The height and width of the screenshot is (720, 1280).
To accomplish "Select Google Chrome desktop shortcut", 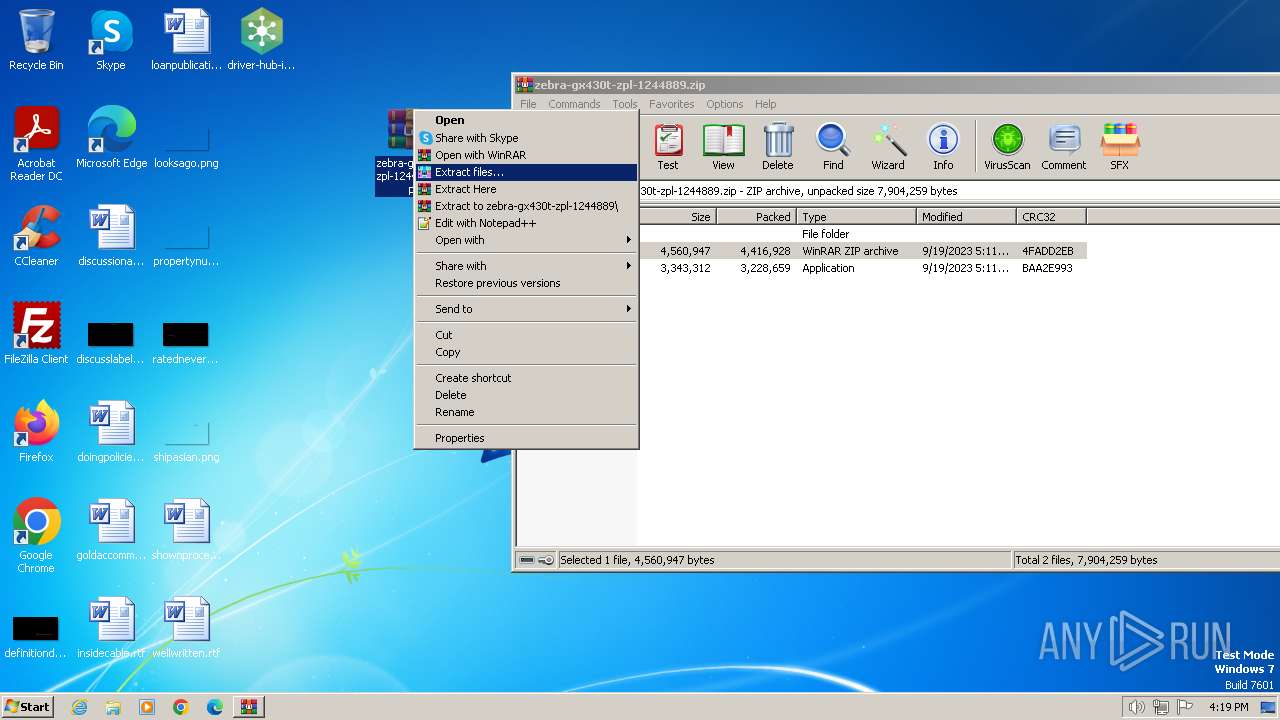I will point(36,536).
